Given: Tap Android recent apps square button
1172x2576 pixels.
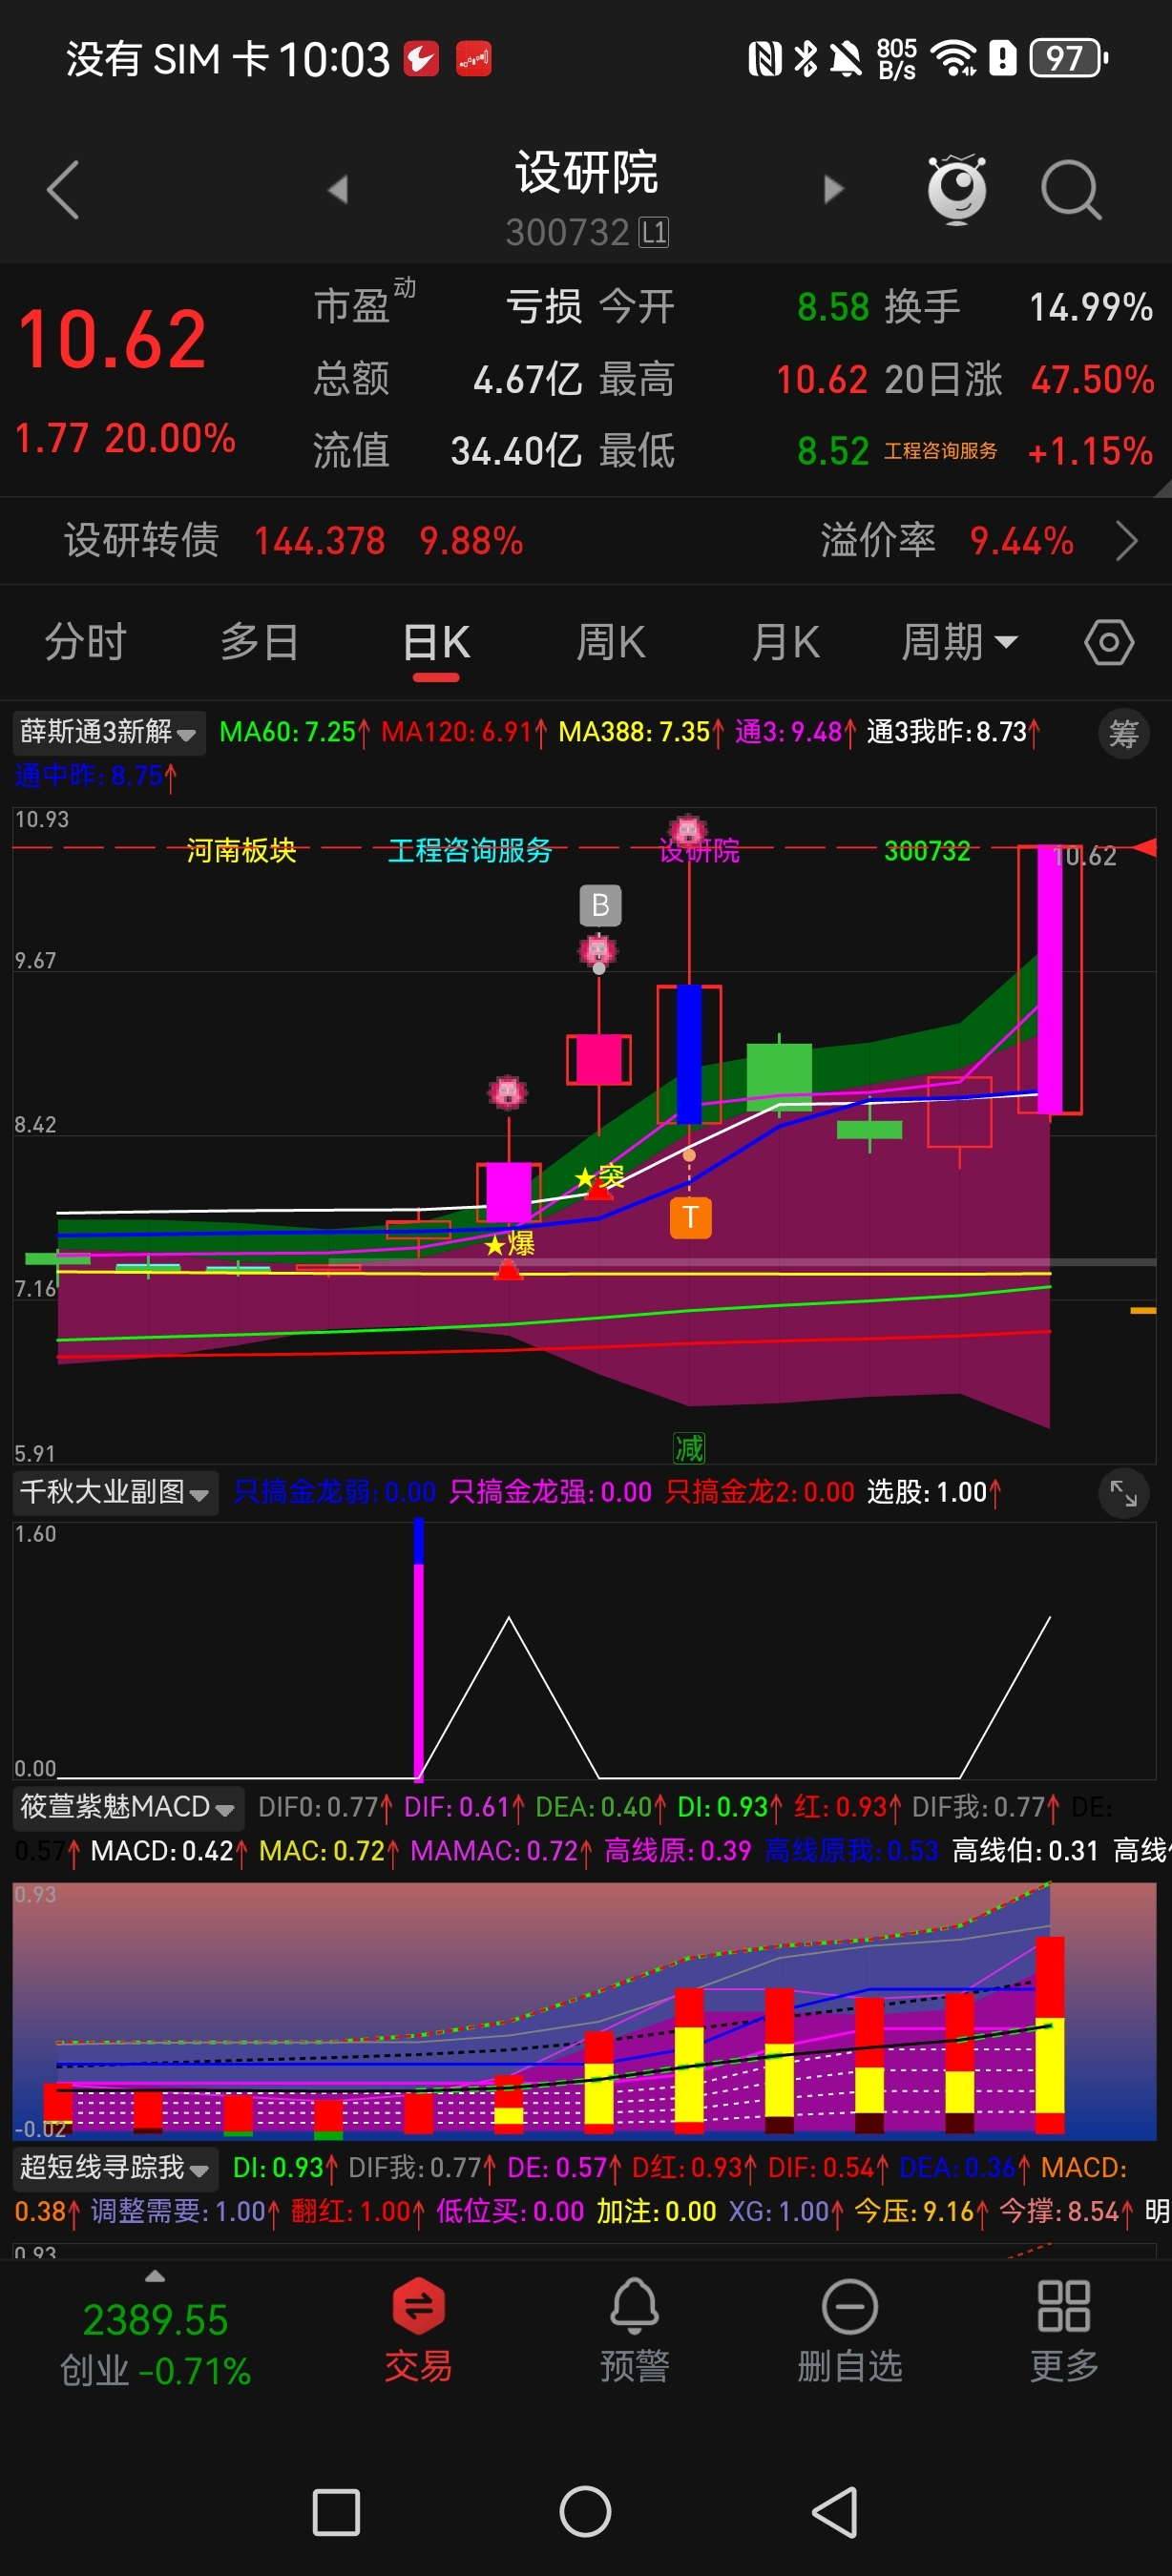Looking at the screenshot, I should pos(336,2512).
